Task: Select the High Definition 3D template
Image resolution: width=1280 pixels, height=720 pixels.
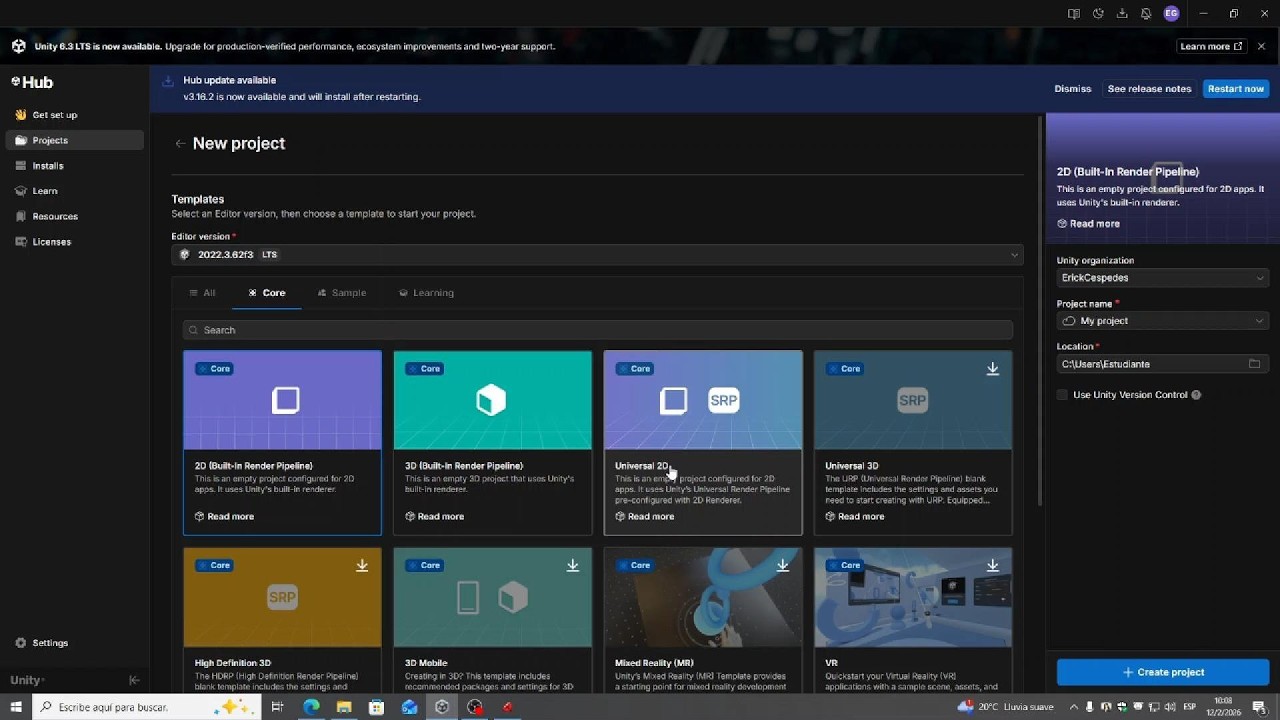Action: pyautogui.click(x=282, y=620)
